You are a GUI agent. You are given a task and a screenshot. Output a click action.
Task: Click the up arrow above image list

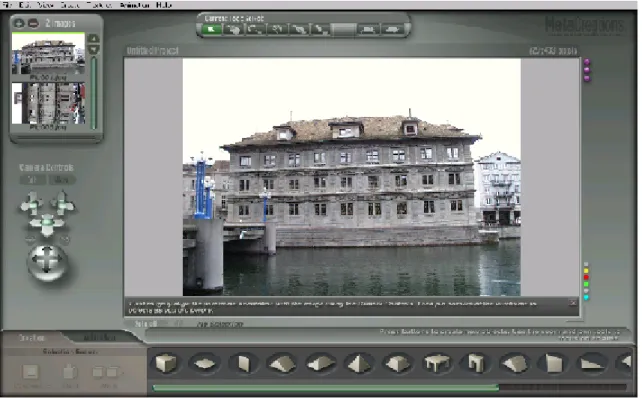[94, 39]
